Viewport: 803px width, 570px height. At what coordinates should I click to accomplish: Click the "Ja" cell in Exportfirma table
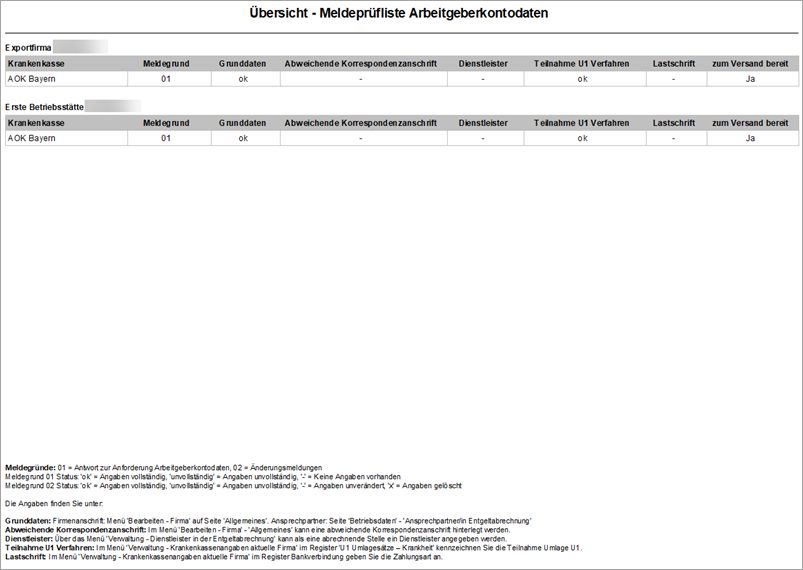(x=749, y=78)
